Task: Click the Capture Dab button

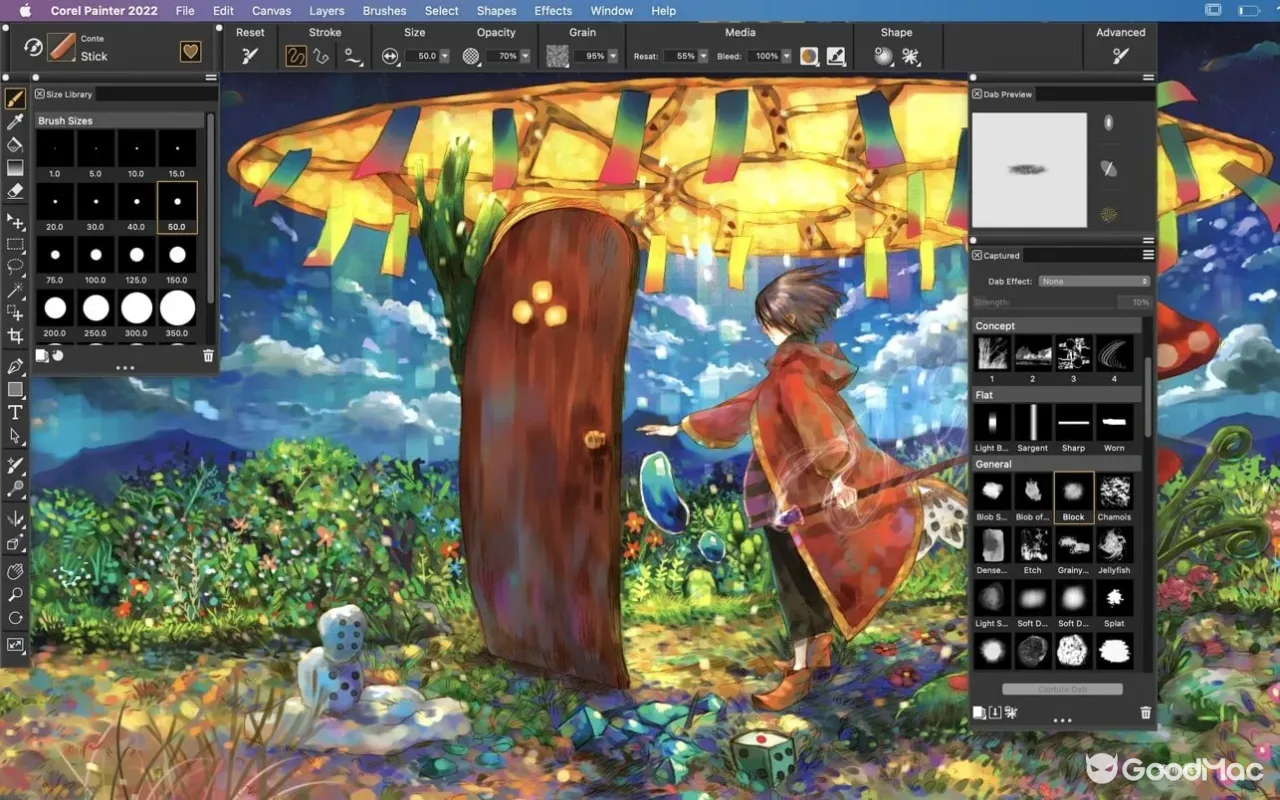Action: (x=1062, y=689)
